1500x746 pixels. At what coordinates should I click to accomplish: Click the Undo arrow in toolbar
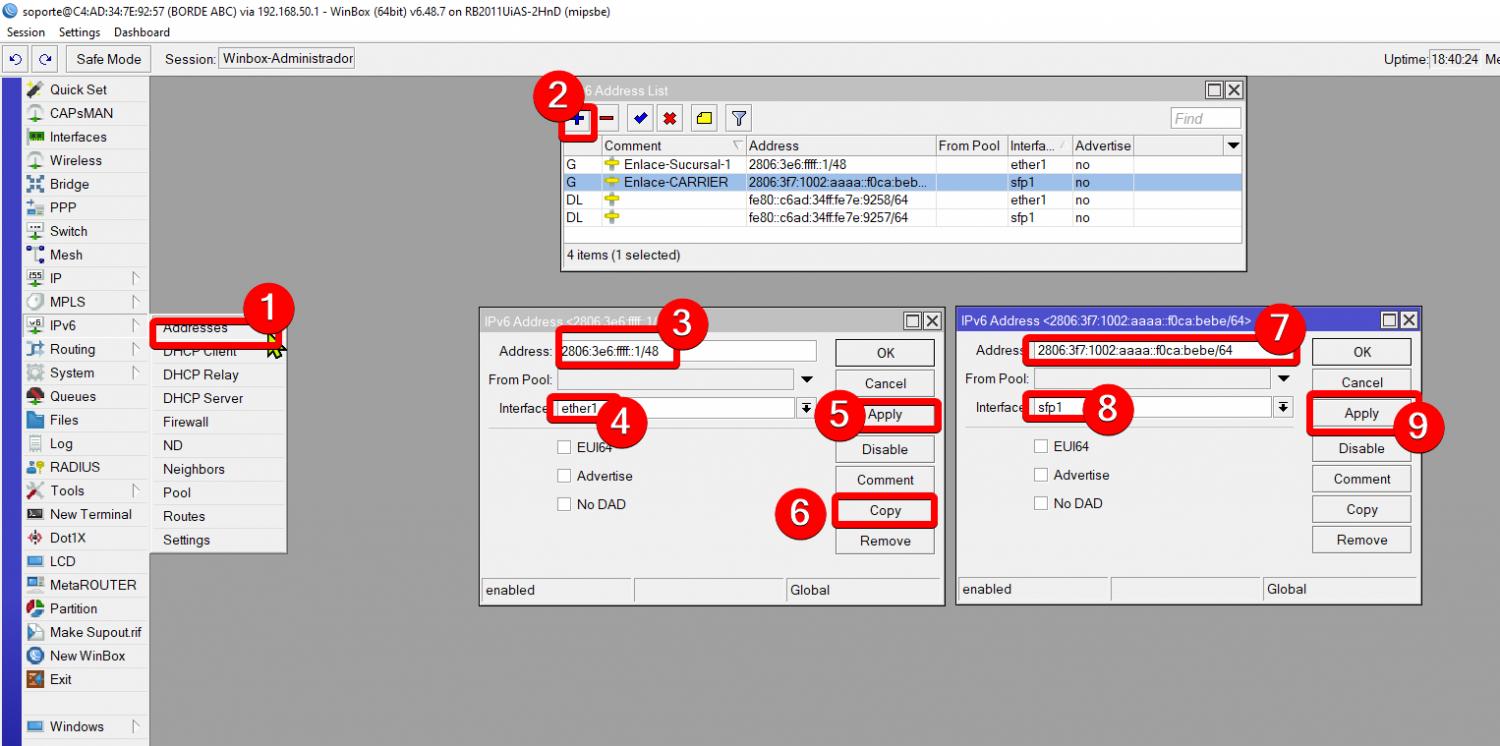click(x=15, y=59)
